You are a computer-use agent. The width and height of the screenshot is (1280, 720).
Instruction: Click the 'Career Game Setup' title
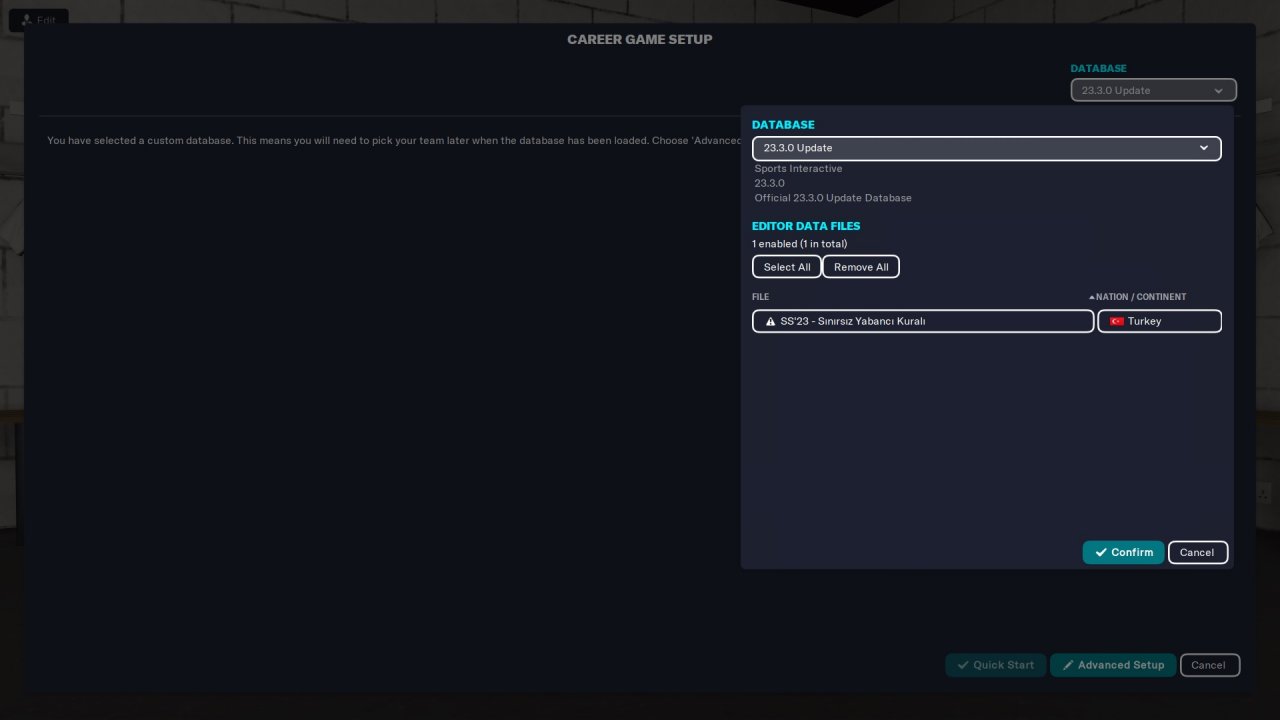click(x=640, y=39)
